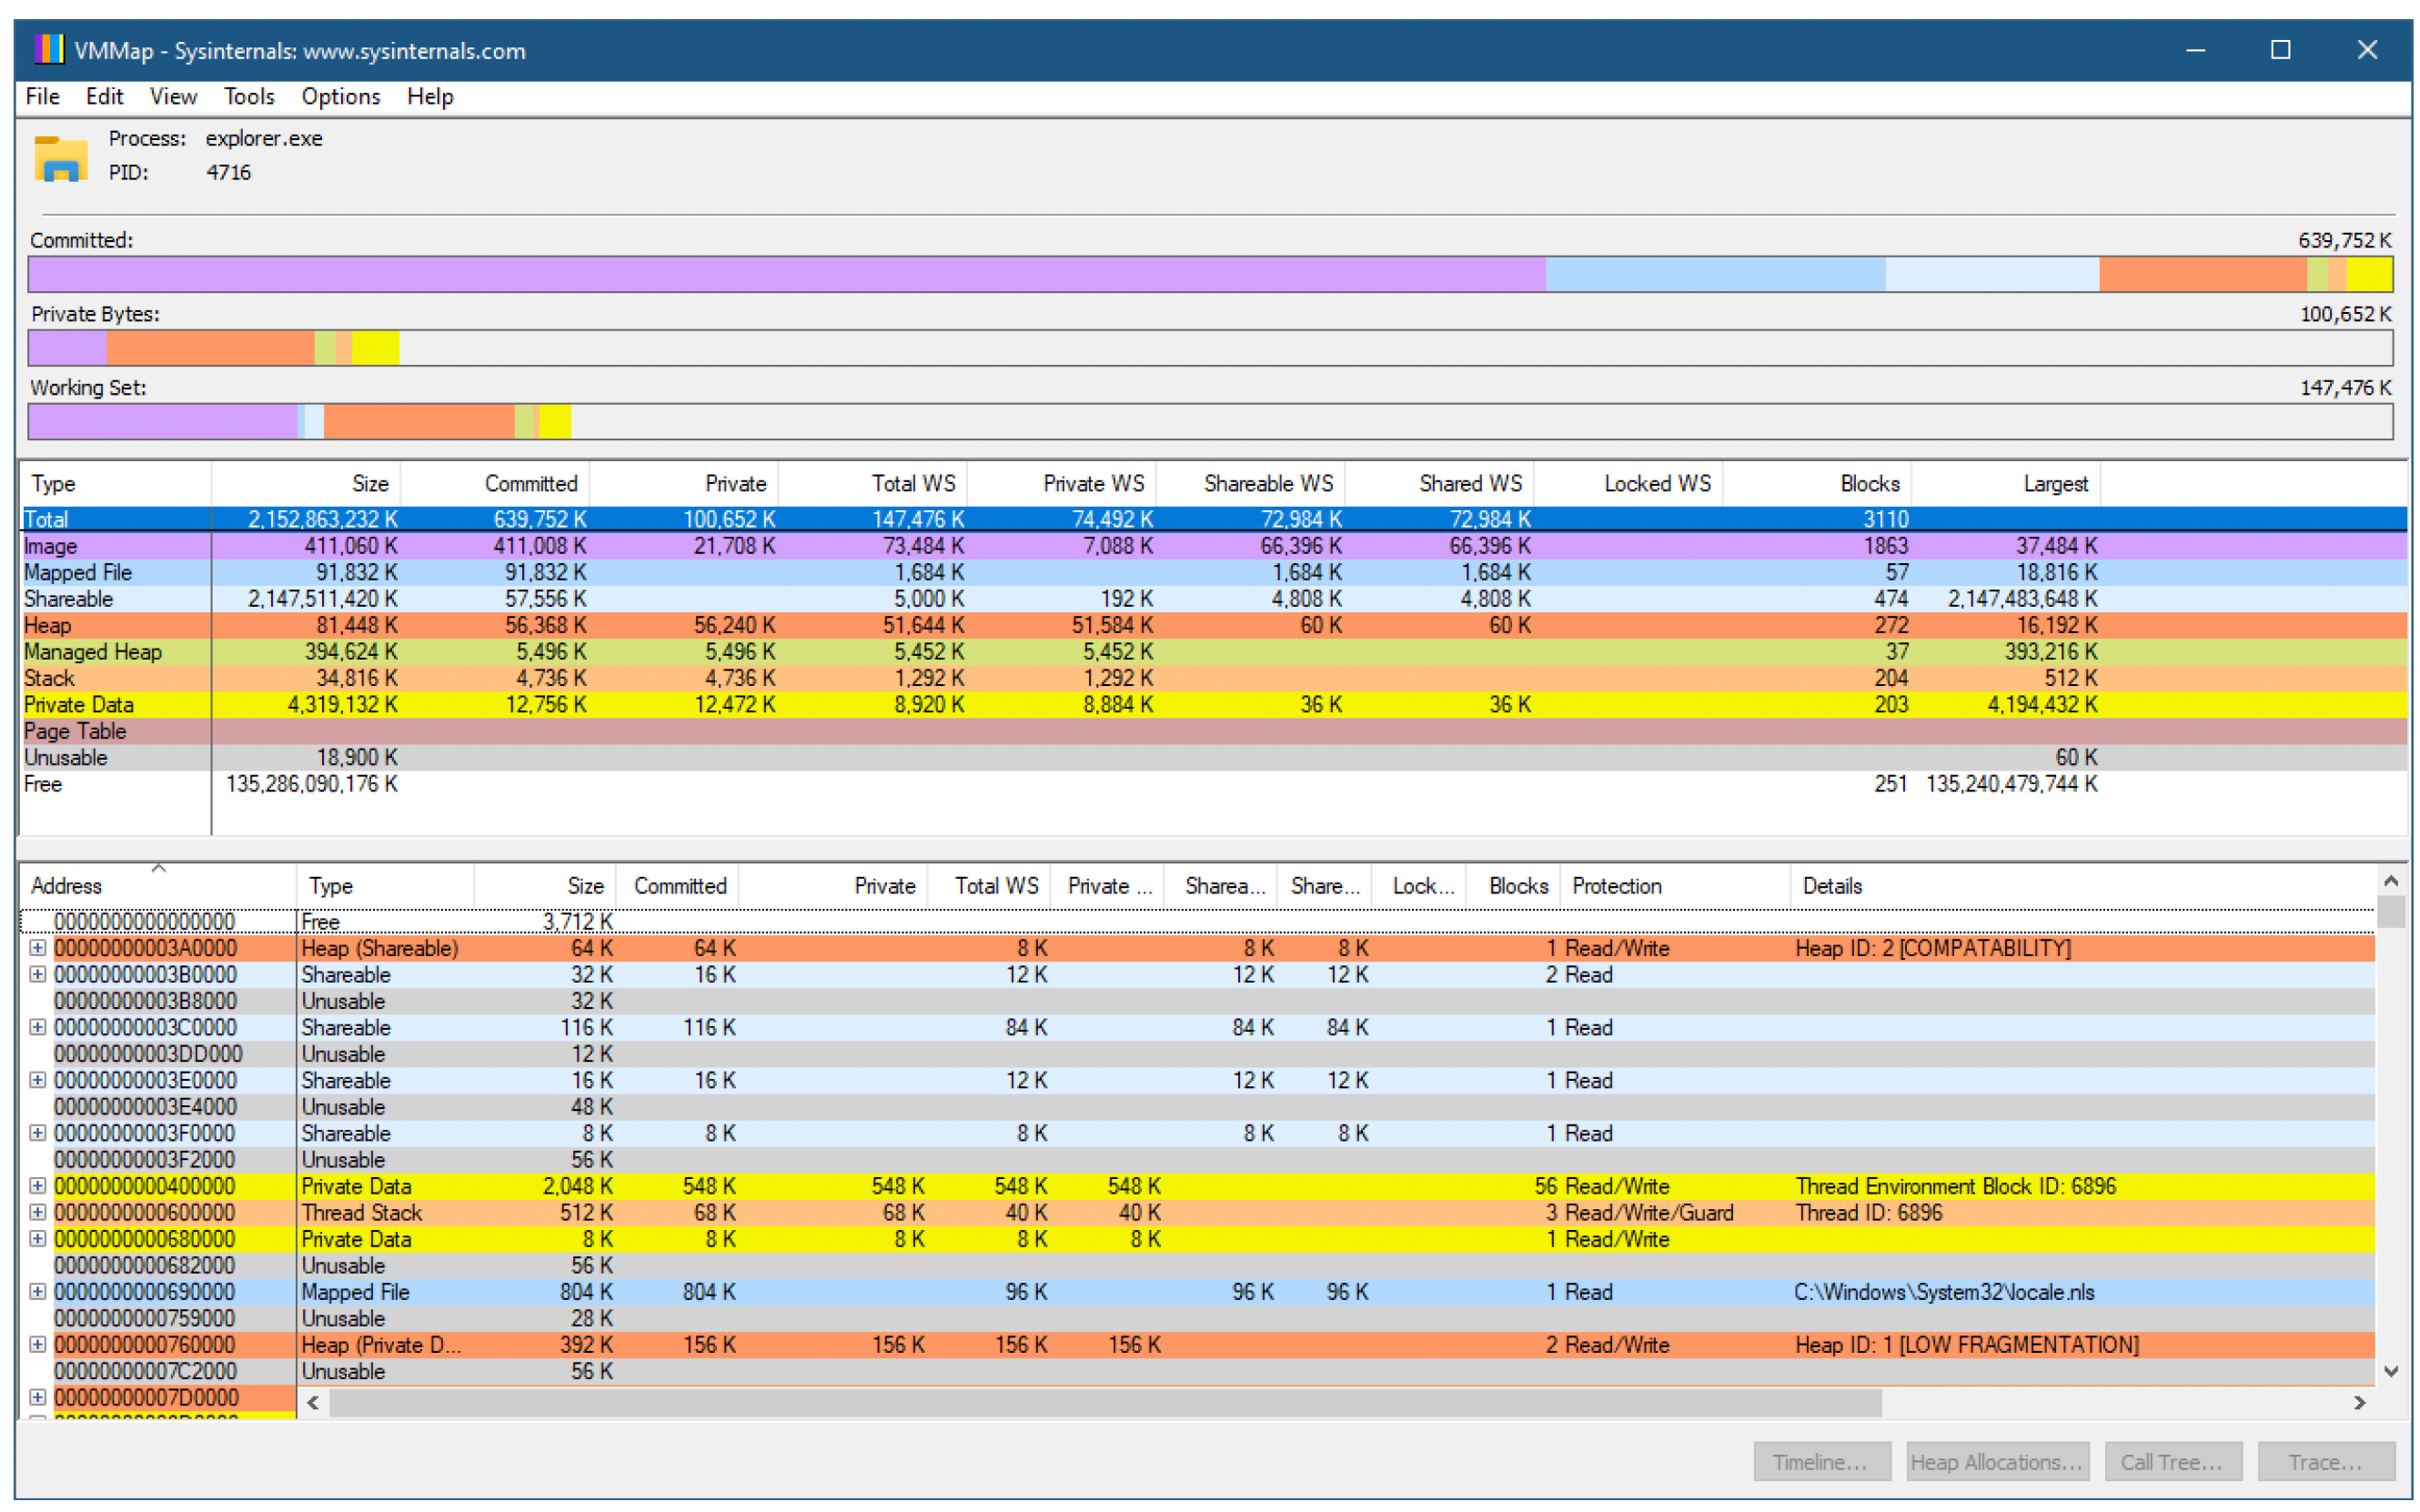The image size is (2420, 1512).
Task: Select the Thread Environment Block ID: 6896 entry
Action: tap(1955, 1186)
